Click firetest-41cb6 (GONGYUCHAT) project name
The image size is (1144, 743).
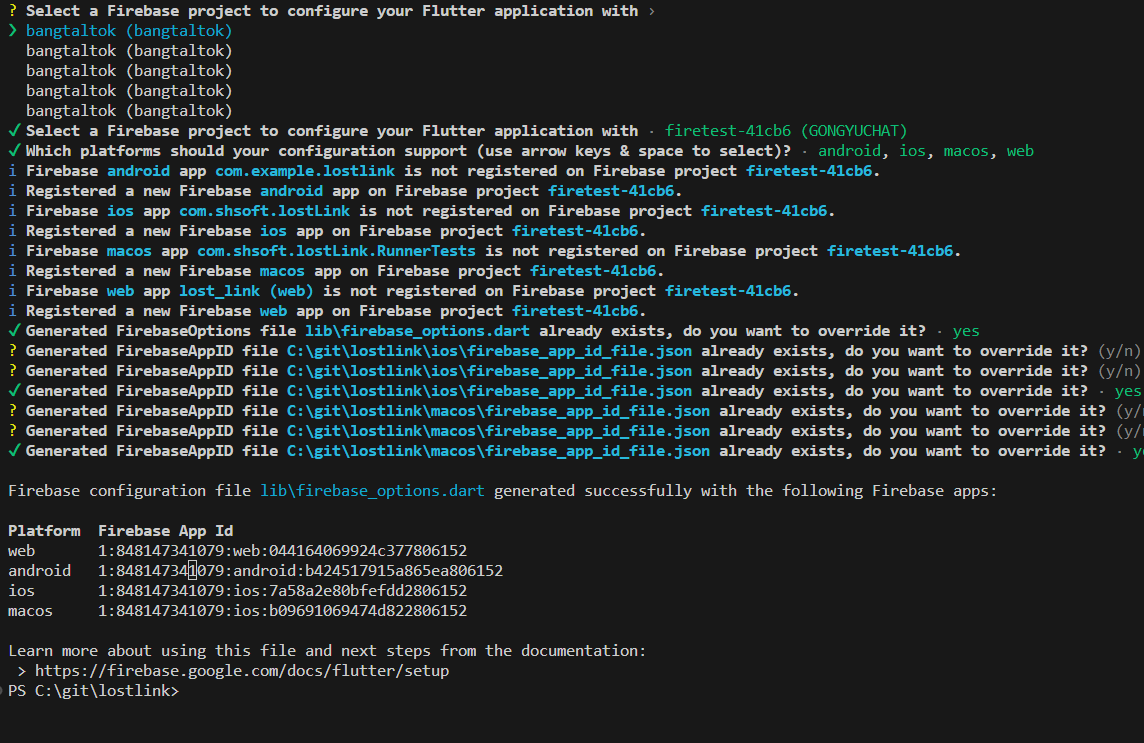[786, 131]
